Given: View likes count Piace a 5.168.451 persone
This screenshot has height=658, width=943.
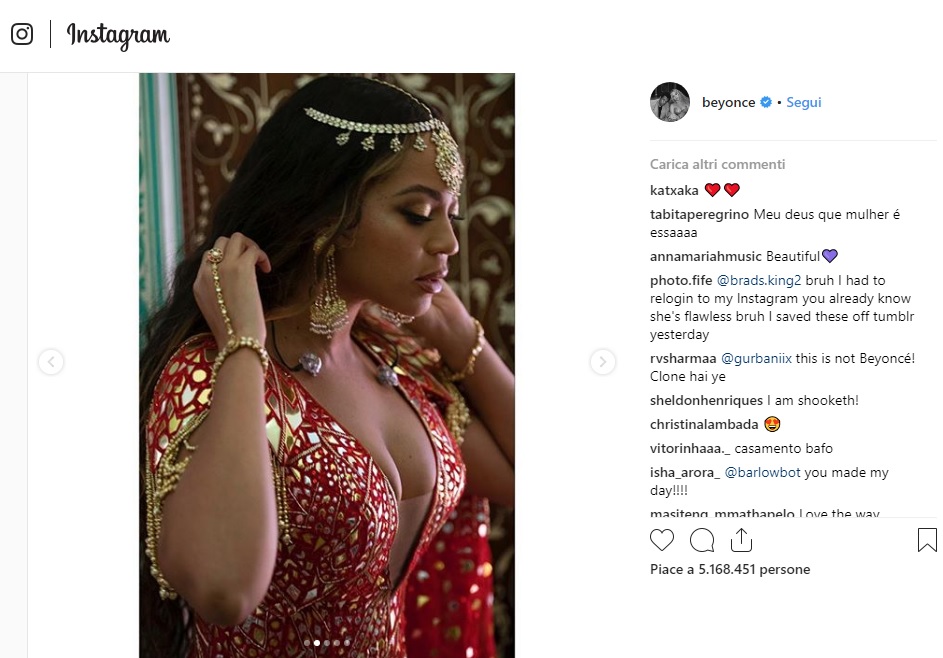Looking at the screenshot, I should 729,570.
